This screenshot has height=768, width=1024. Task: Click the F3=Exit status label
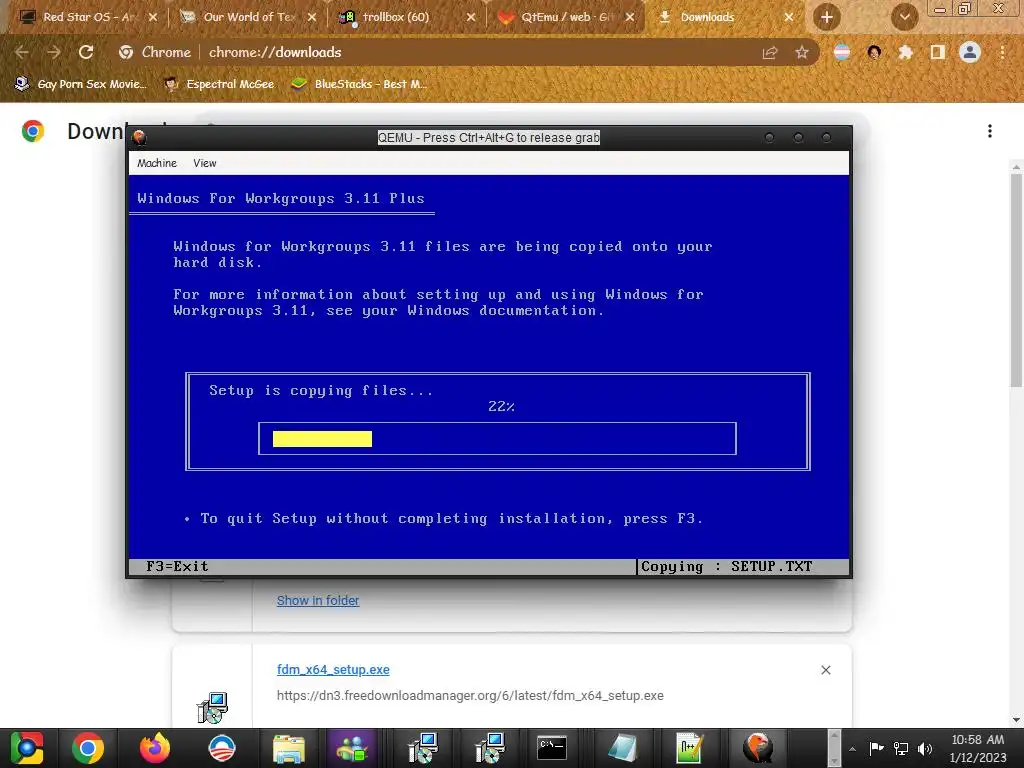[177, 566]
